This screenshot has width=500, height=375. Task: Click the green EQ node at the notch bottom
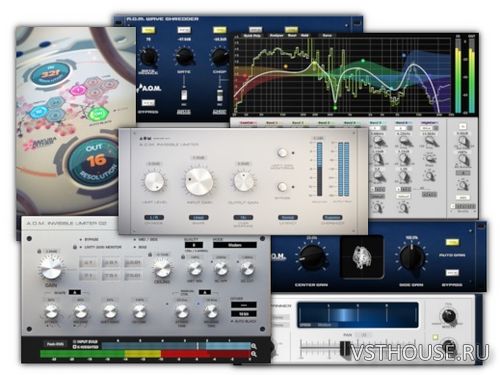pos(335,107)
